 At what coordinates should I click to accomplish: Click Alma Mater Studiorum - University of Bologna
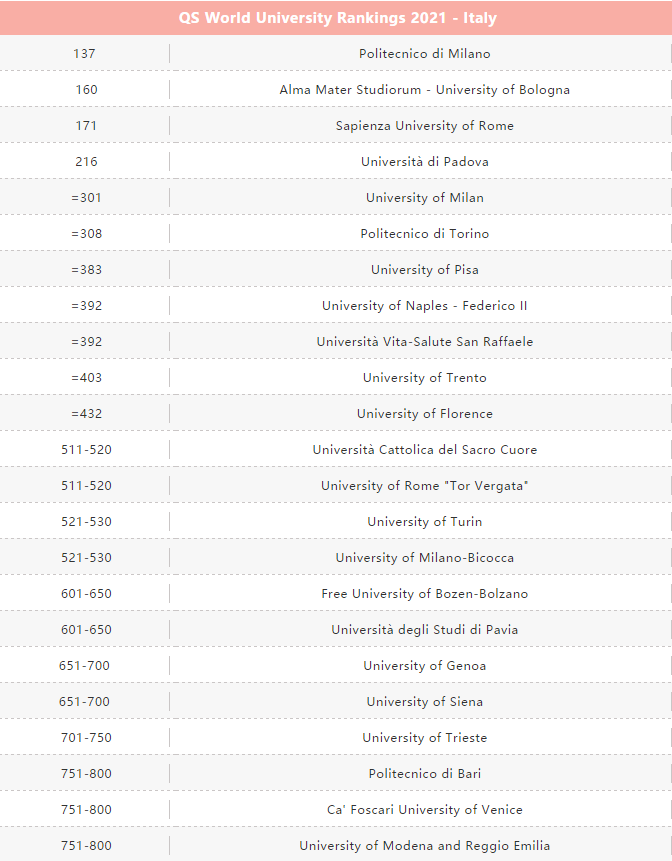point(424,90)
